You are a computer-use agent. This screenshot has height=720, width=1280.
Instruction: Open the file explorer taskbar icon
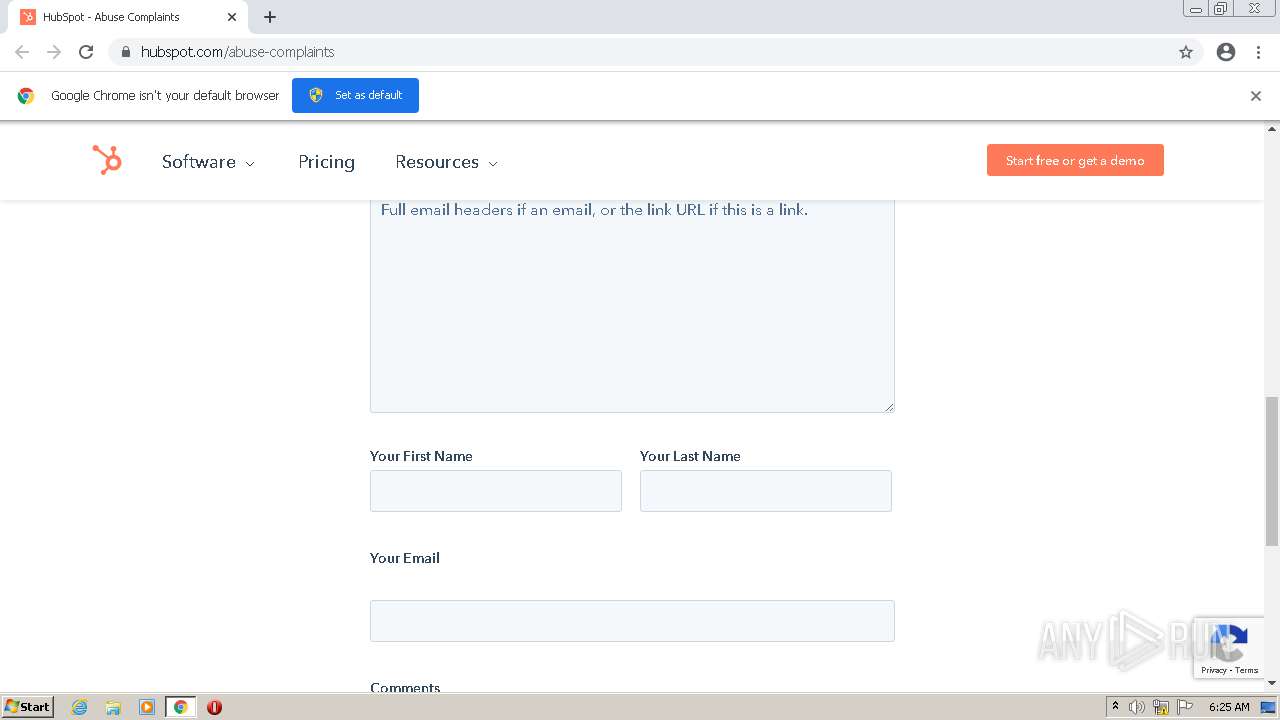coord(113,707)
